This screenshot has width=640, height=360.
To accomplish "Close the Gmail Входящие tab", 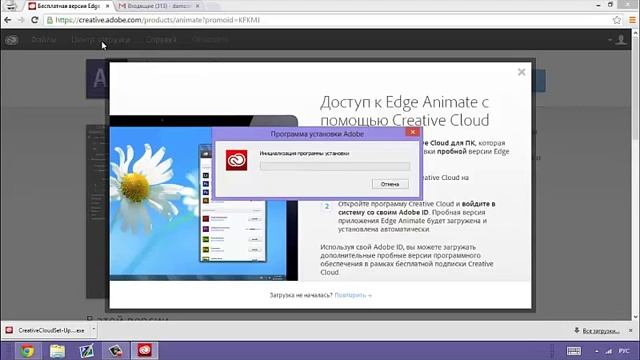I will coord(197,6).
